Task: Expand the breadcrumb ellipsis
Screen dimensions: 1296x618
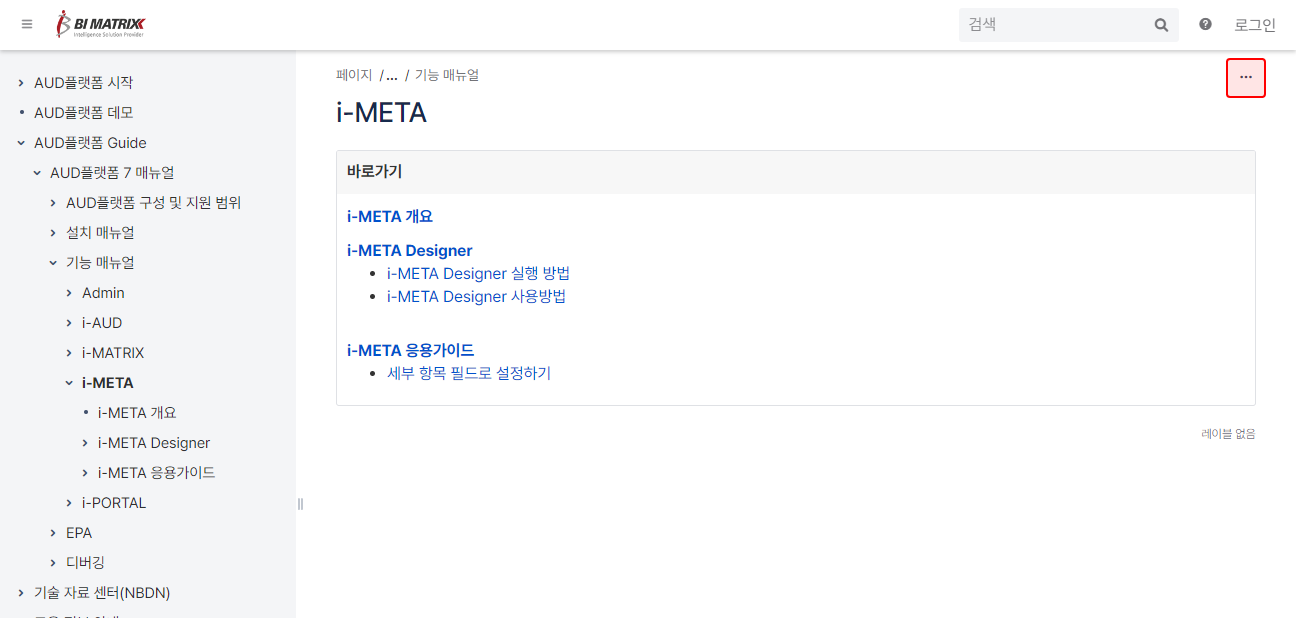Action: 392,75
